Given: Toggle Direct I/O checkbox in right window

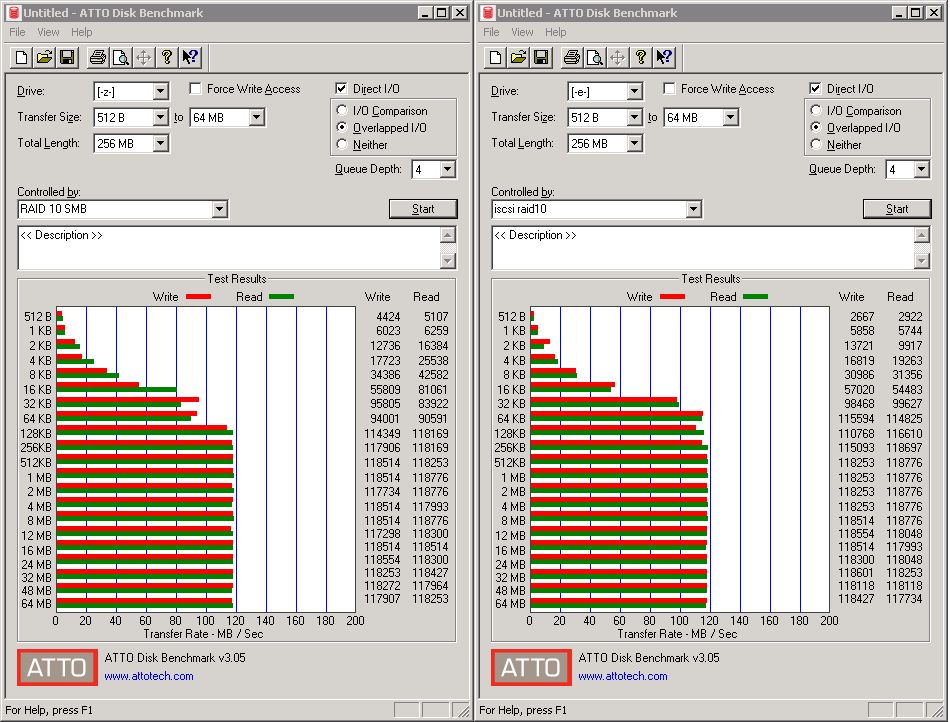Looking at the screenshot, I should pyautogui.click(x=815, y=89).
